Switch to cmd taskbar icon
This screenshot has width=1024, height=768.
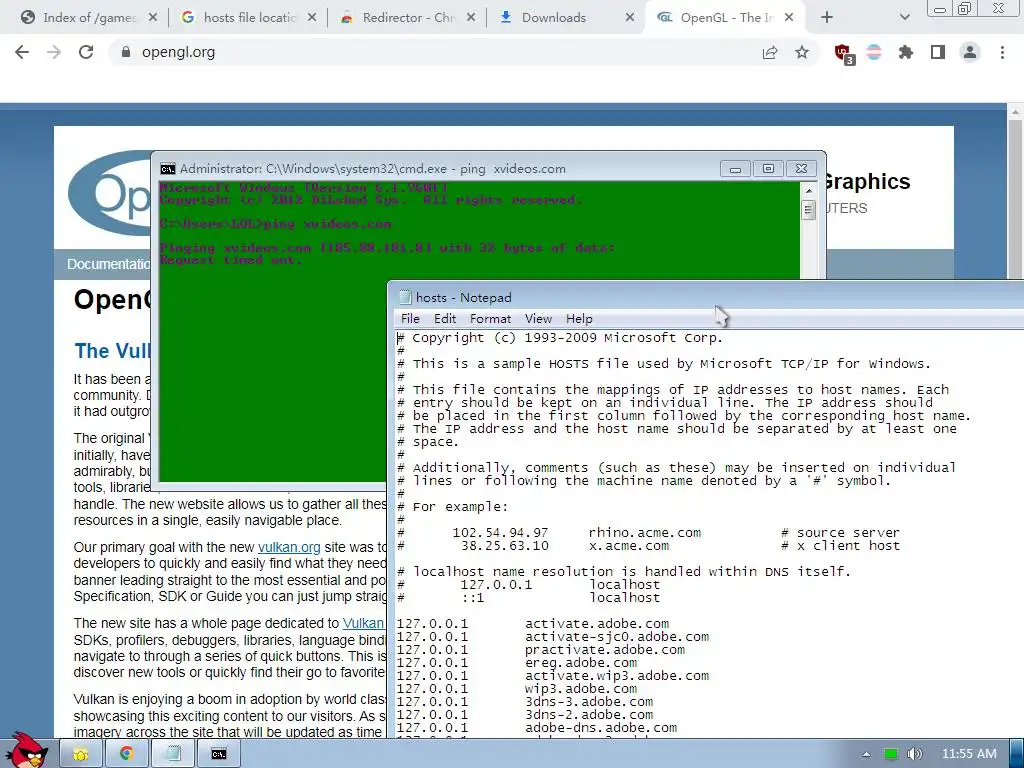click(x=219, y=754)
